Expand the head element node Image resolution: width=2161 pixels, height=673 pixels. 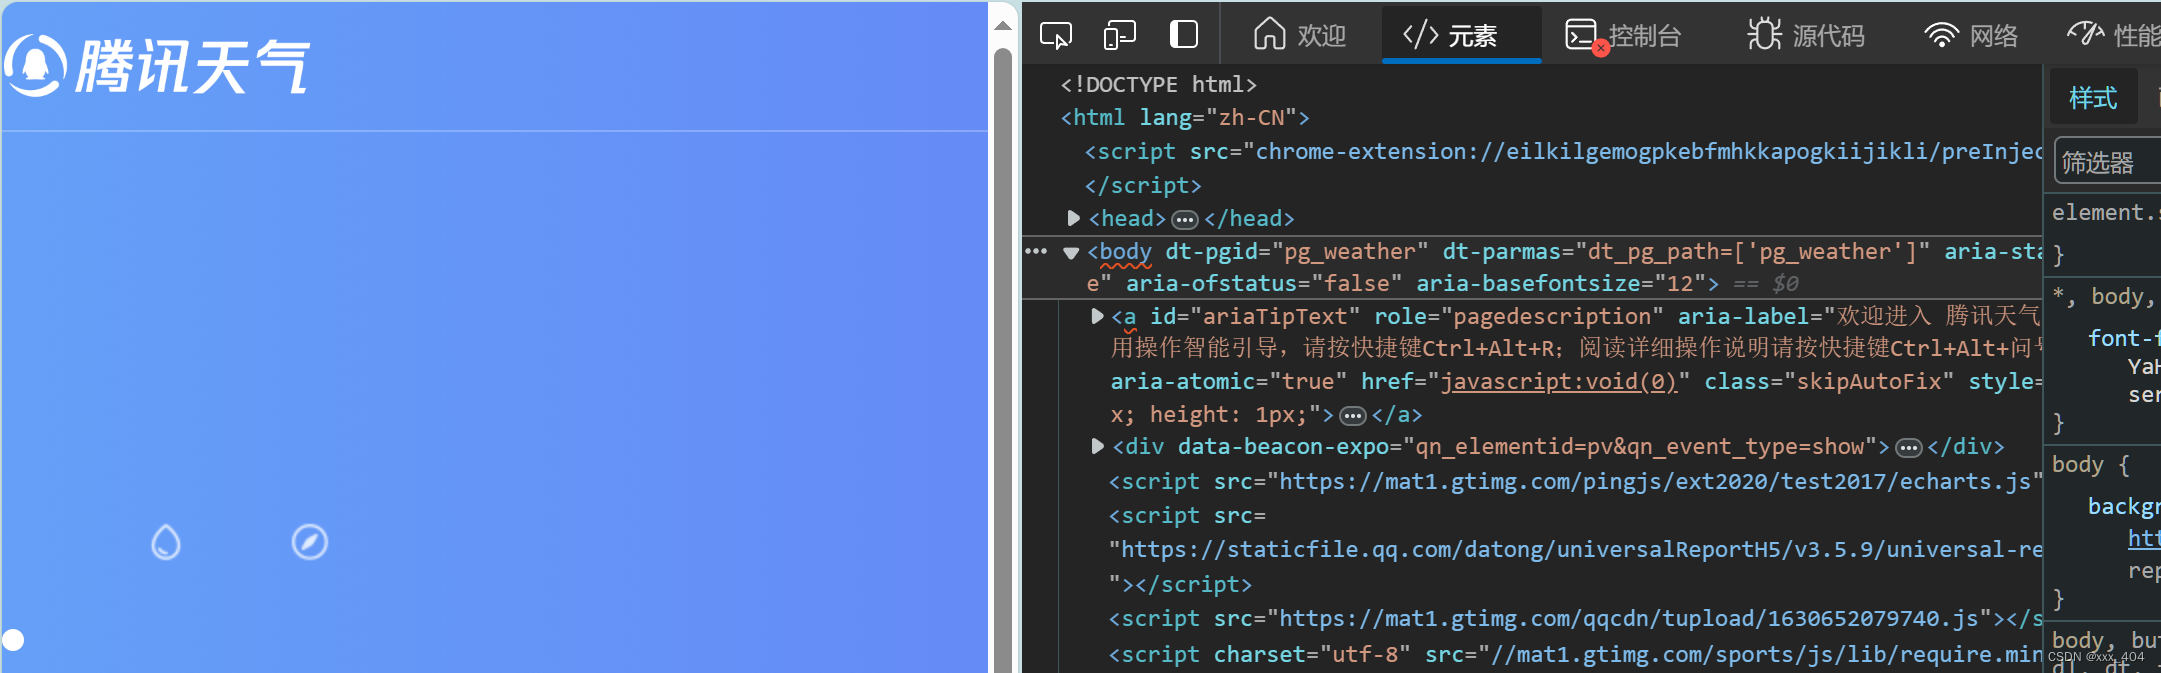tap(1073, 218)
